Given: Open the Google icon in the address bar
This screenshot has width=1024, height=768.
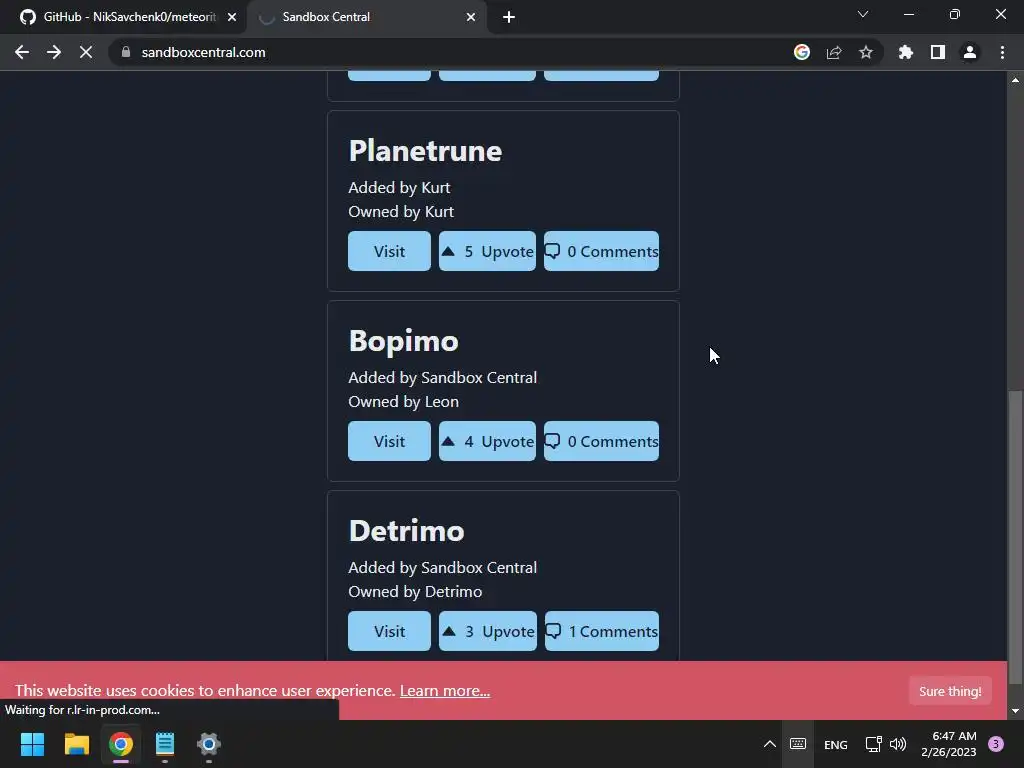Looking at the screenshot, I should pos(802,52).
